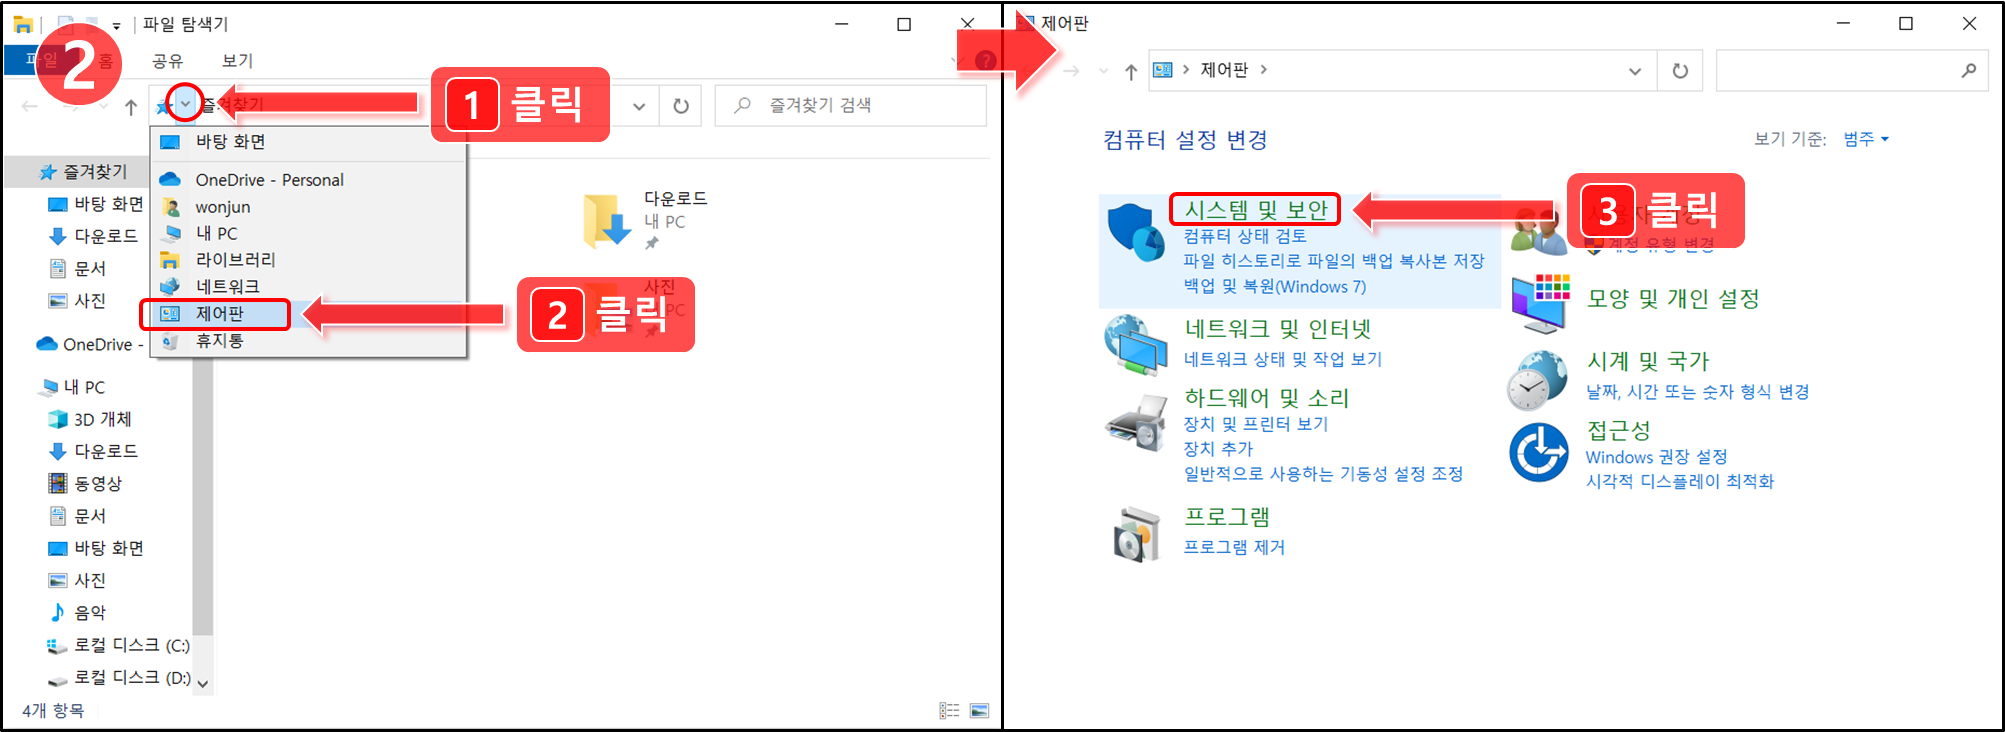
Task: Select 네트워크 in the address dropdown list
Action: click(x=308, y=287)
